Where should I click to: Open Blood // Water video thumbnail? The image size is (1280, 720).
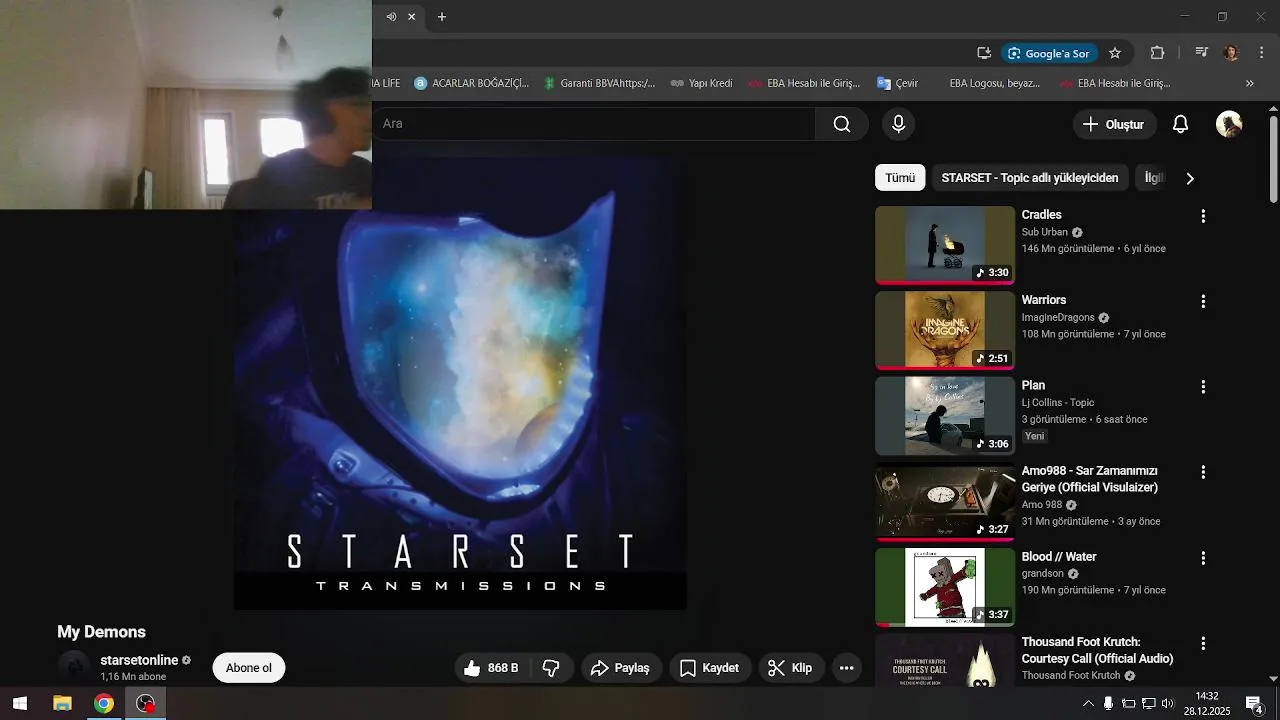[x=945, y=588]
